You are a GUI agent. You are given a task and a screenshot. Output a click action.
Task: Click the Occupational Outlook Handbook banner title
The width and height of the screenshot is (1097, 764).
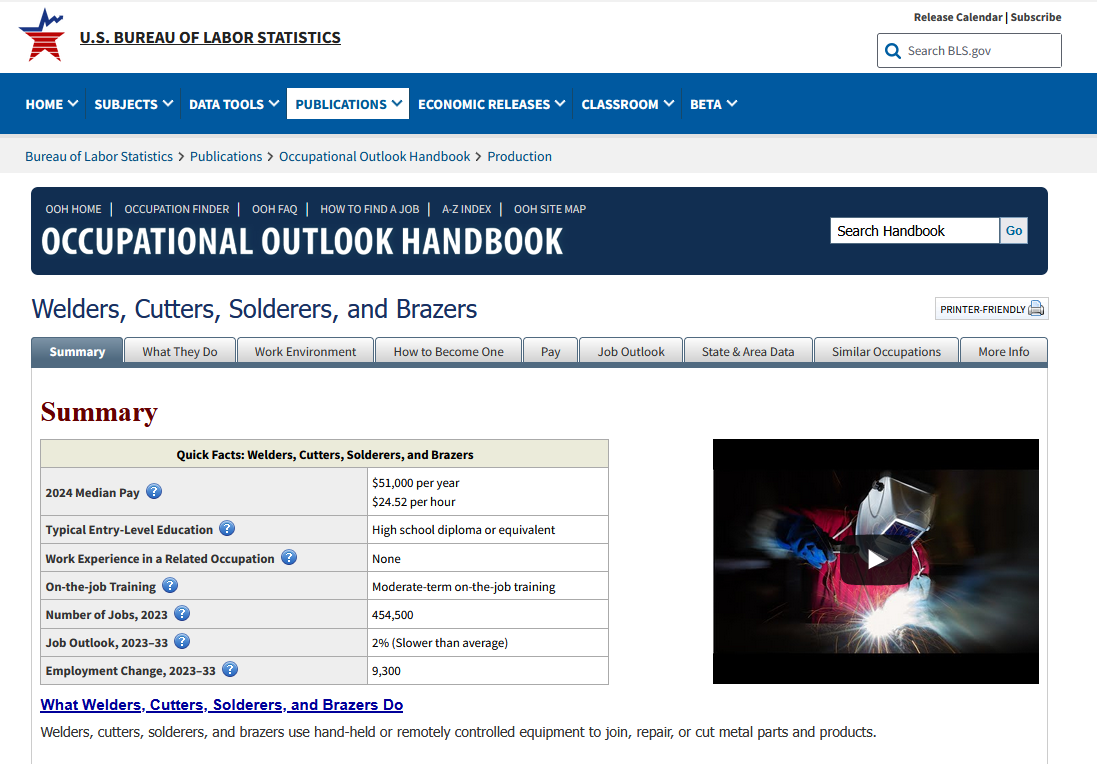coord(302,241)
